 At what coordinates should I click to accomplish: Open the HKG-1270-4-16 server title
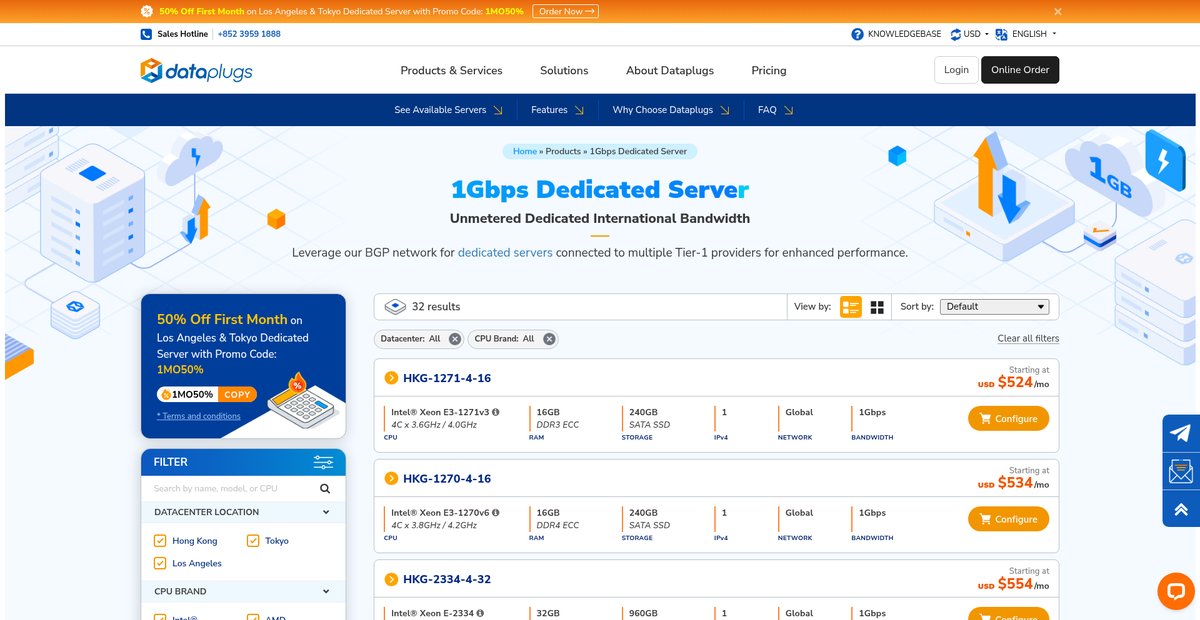pyautogui.click(x=447, y=479)
